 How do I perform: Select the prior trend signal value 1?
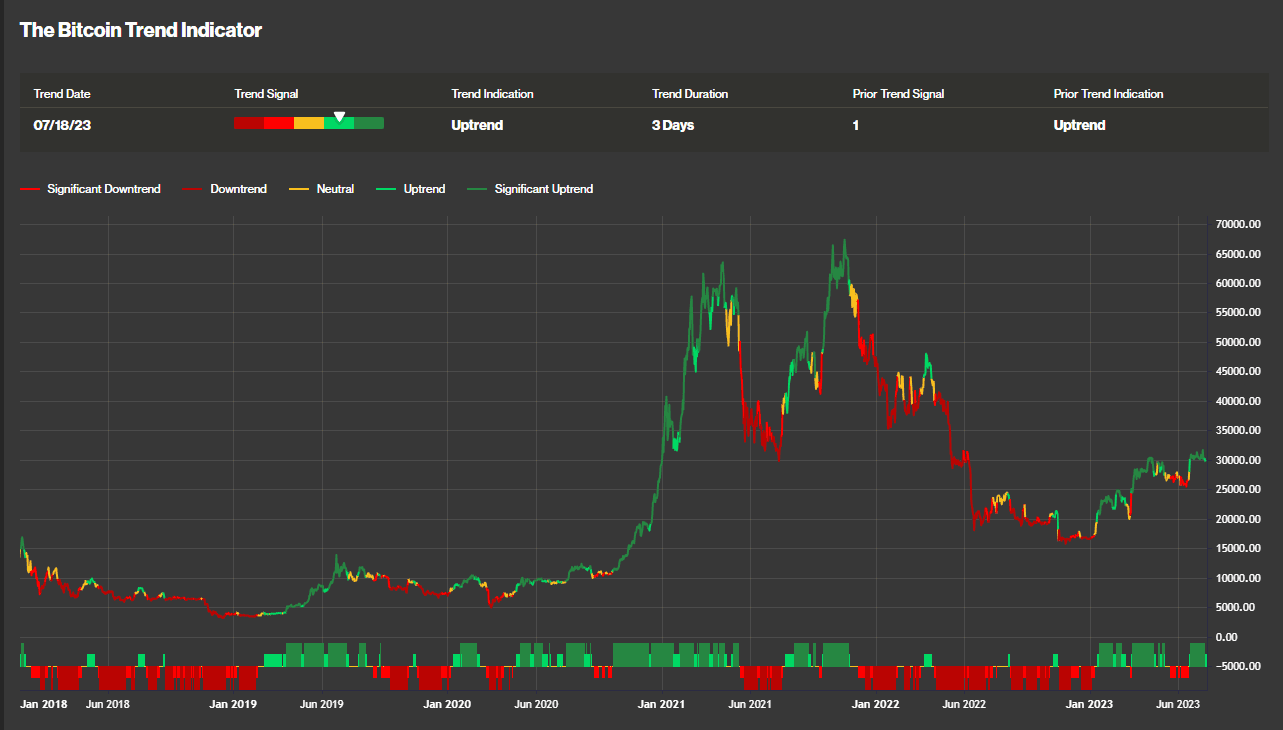coord(856,126)
